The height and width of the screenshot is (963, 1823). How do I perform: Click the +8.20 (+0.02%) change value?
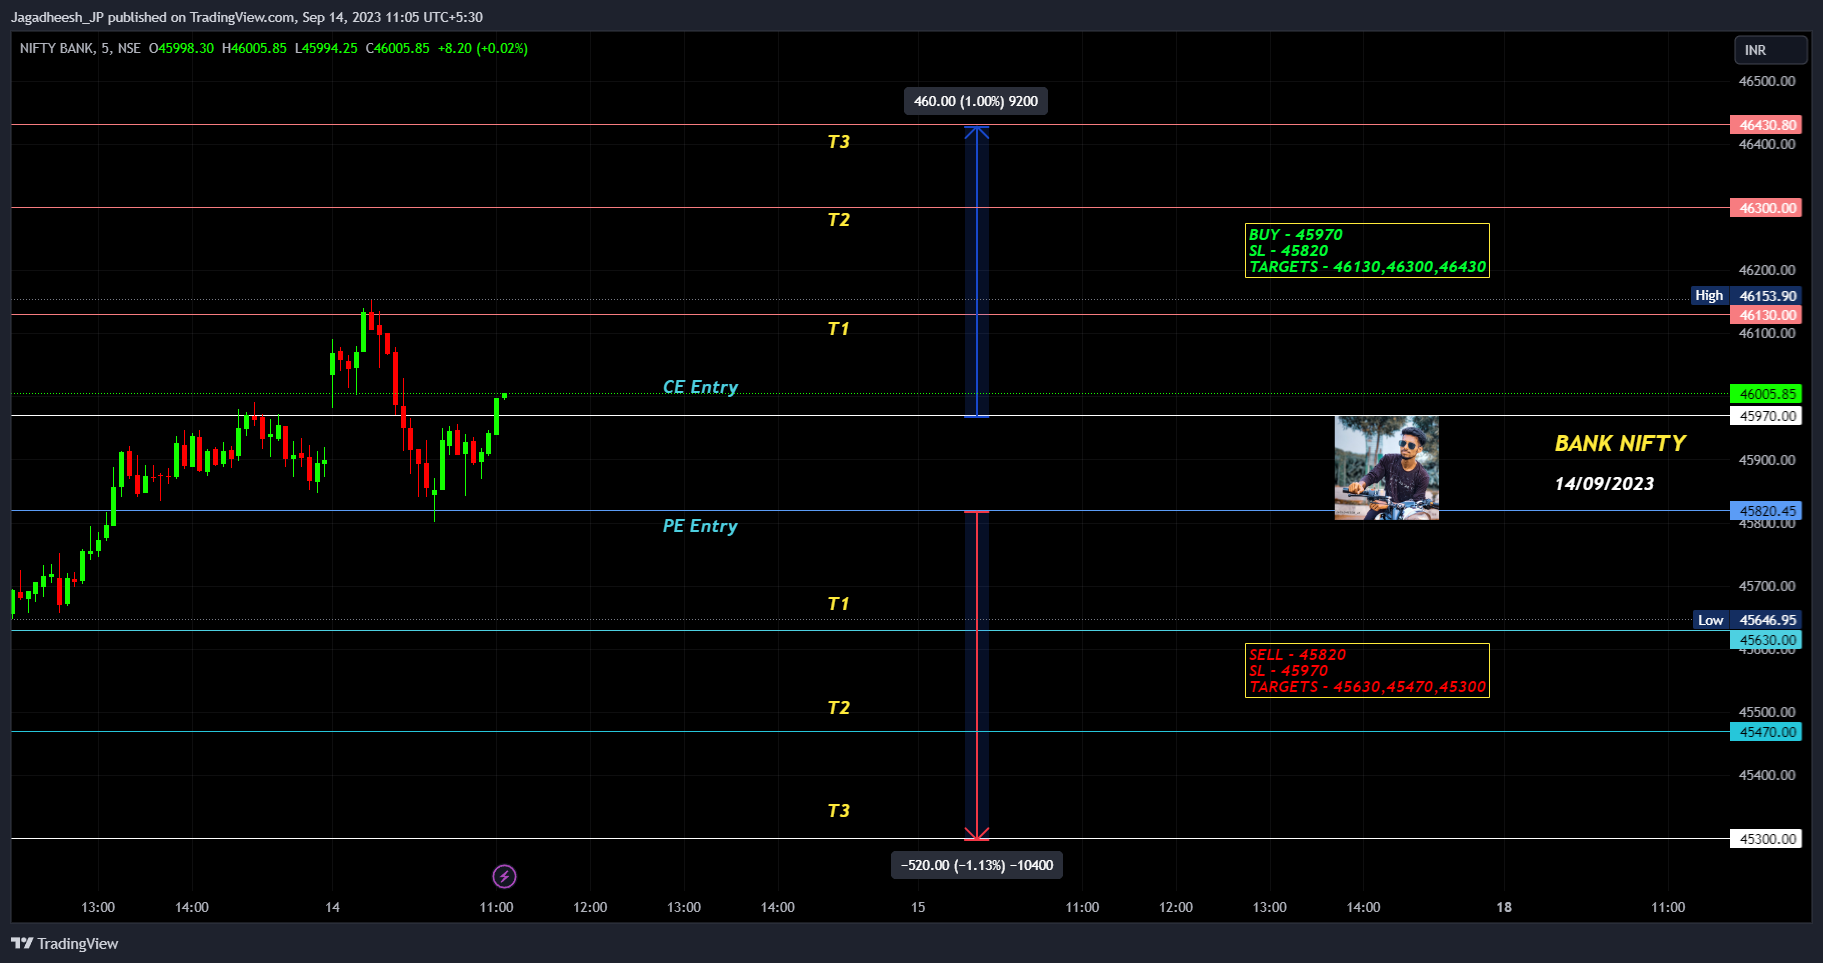[483, 48]
